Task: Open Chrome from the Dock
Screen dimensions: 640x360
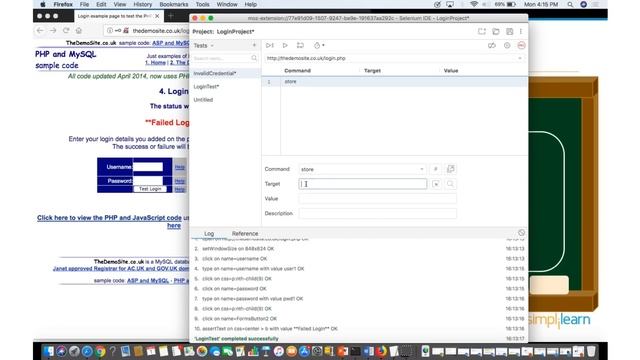Action: point(100,351)
